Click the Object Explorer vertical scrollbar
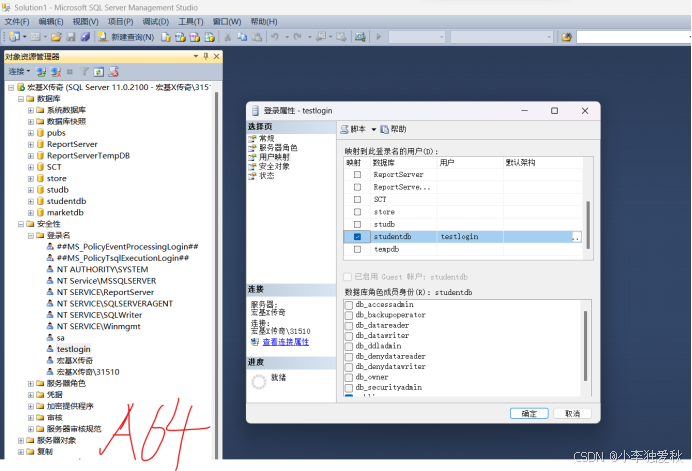Image resolution: width=692 pixels, height=471 pixels. click(217, 275)
